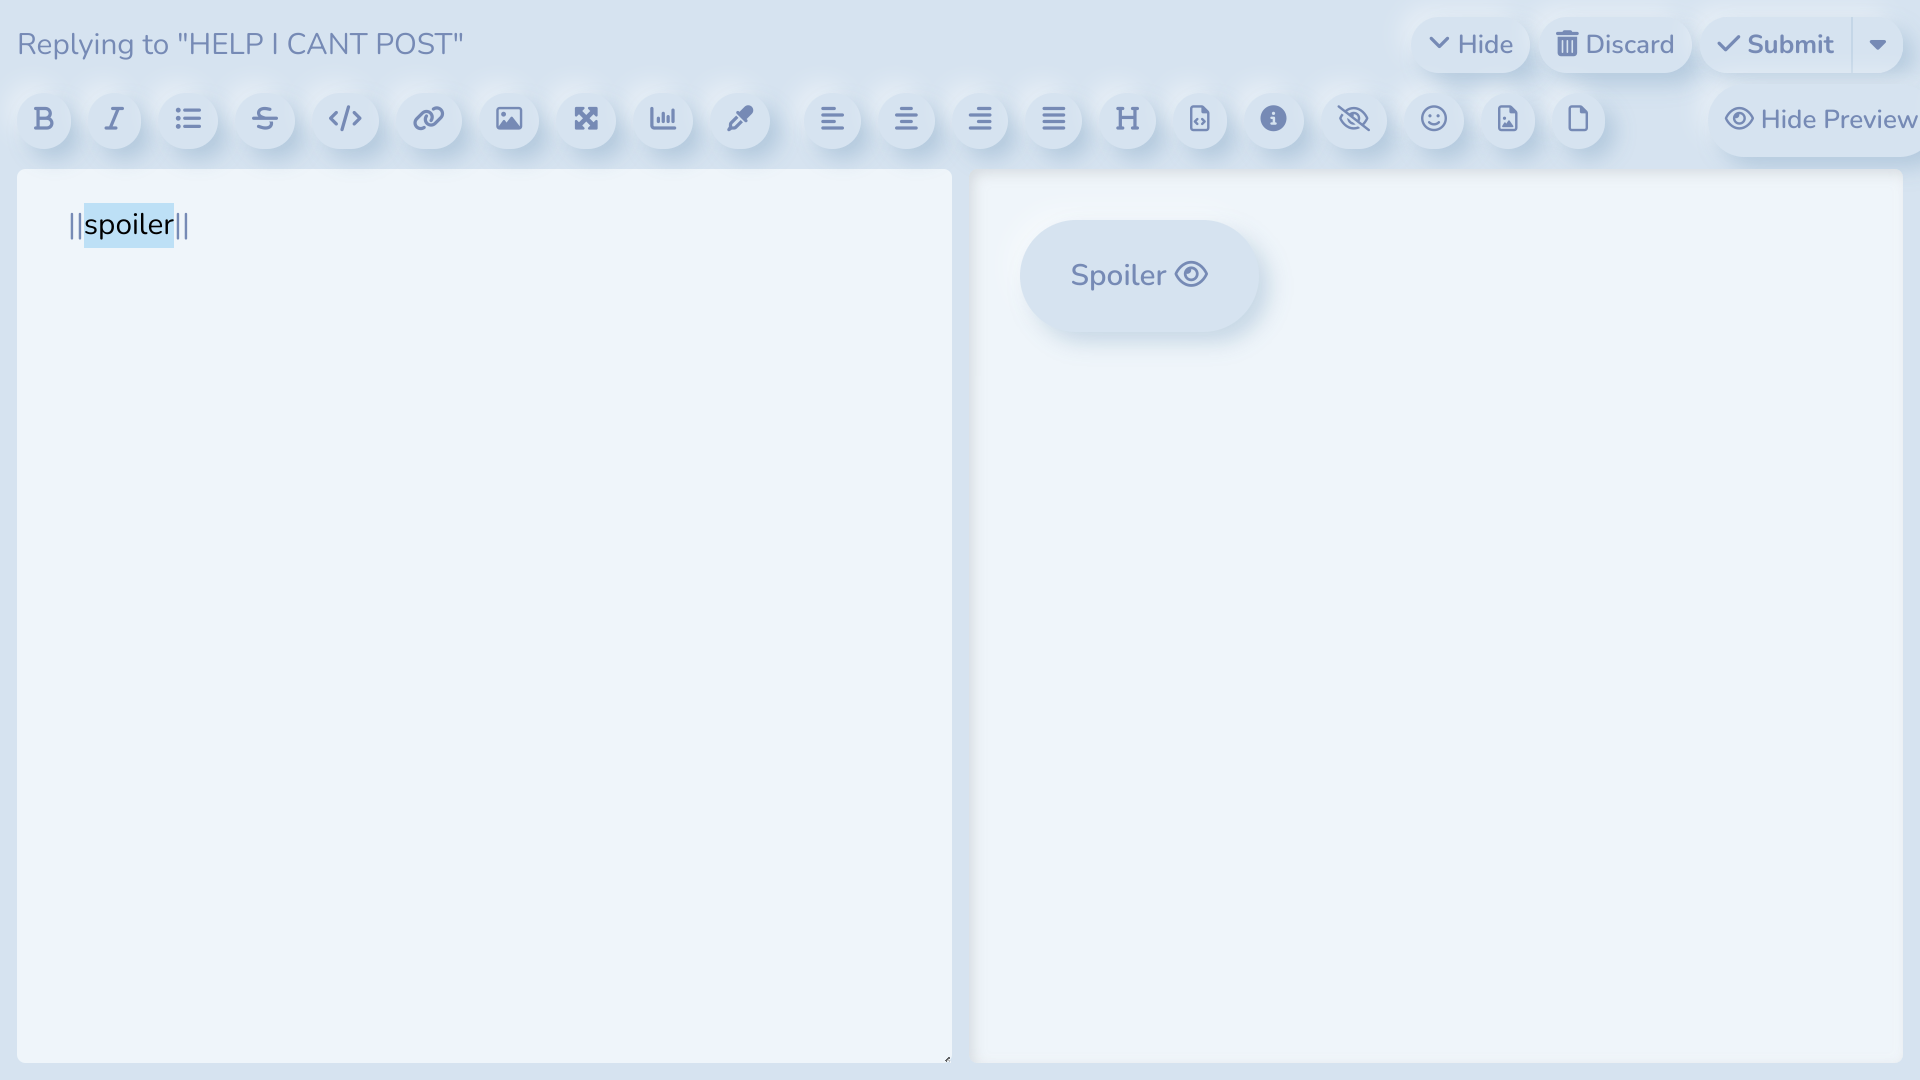Open the Submit options dropdown arrow
Screen dimensions: 1920x1080
(1878, 45)
